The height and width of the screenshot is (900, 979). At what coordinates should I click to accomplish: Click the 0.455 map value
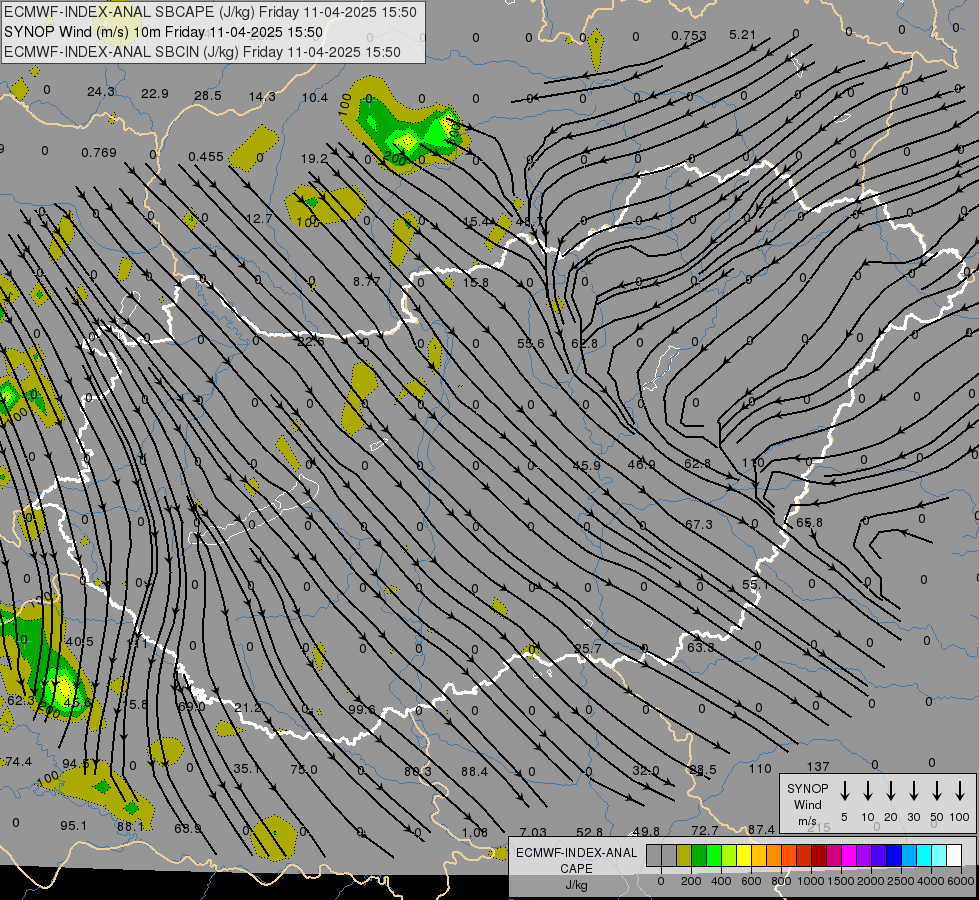205,157
